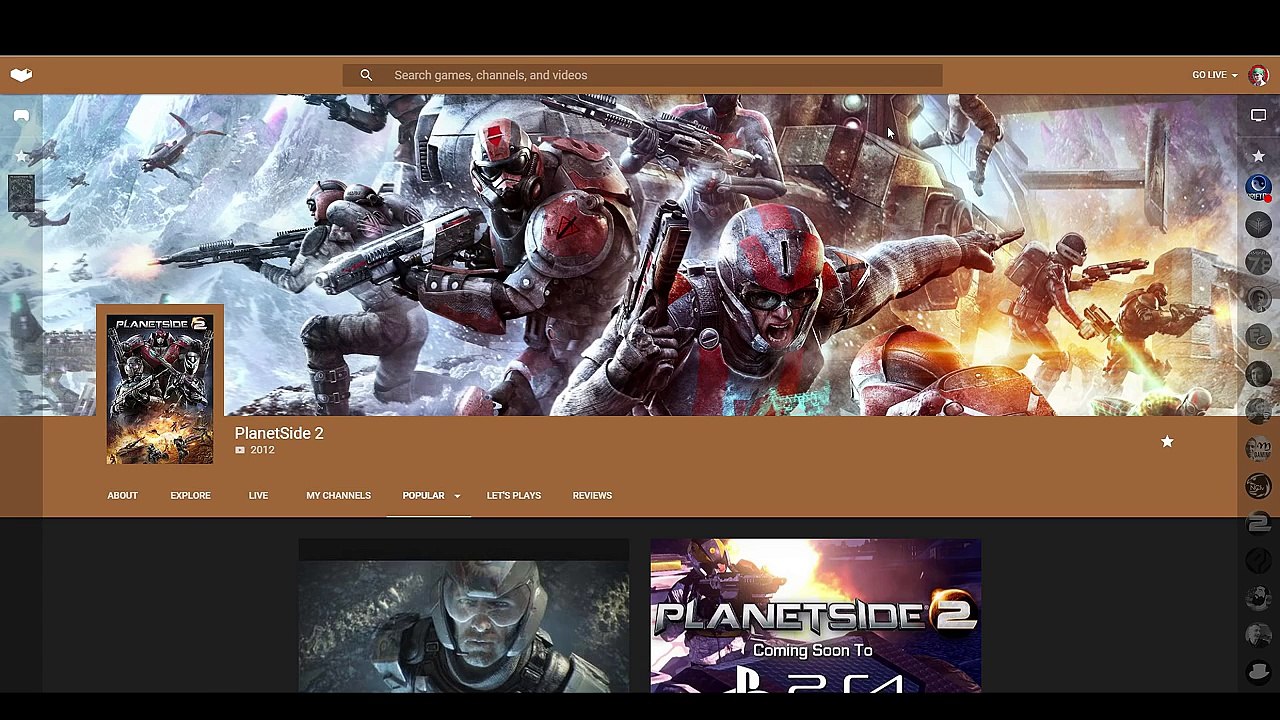The height and width of the screenshot is (720, 1280).
Task: Expand the GO LIVE dropdown
Action: [x=1214, y=75]
